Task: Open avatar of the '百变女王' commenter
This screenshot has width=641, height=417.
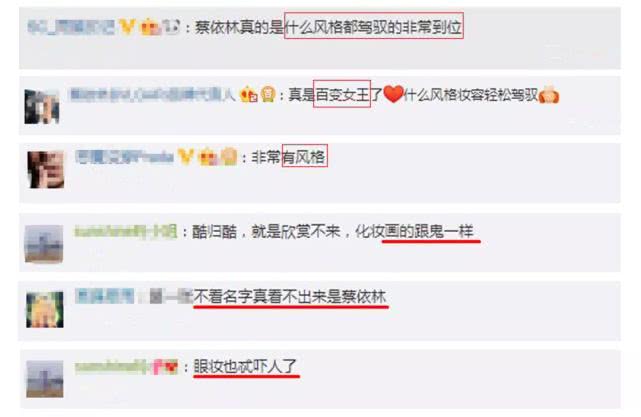Action: pyautogui.click(x=42, y=107)
